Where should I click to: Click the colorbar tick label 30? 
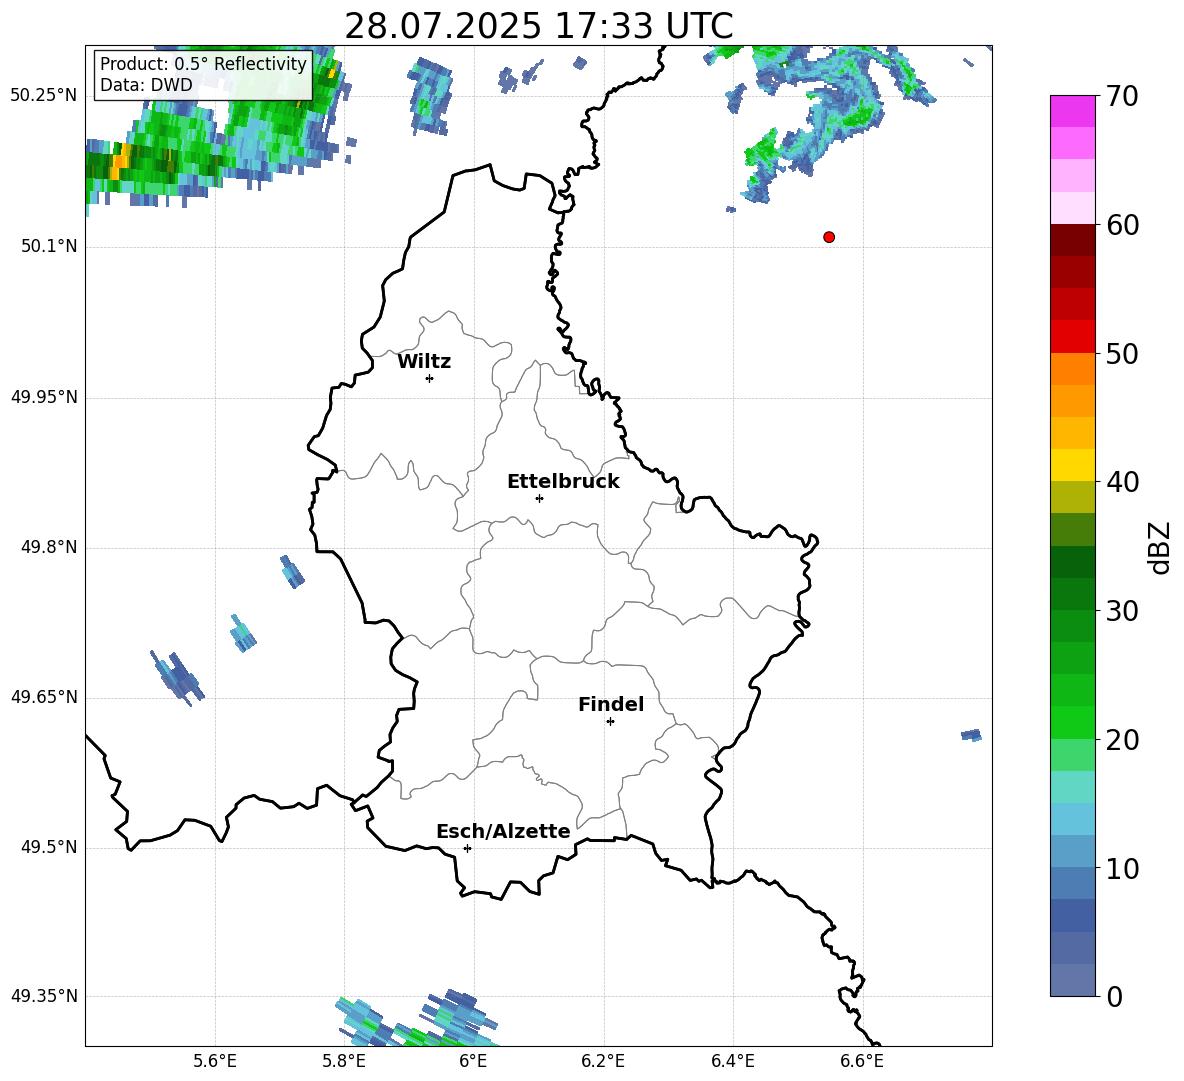[x=1122, y=611]
